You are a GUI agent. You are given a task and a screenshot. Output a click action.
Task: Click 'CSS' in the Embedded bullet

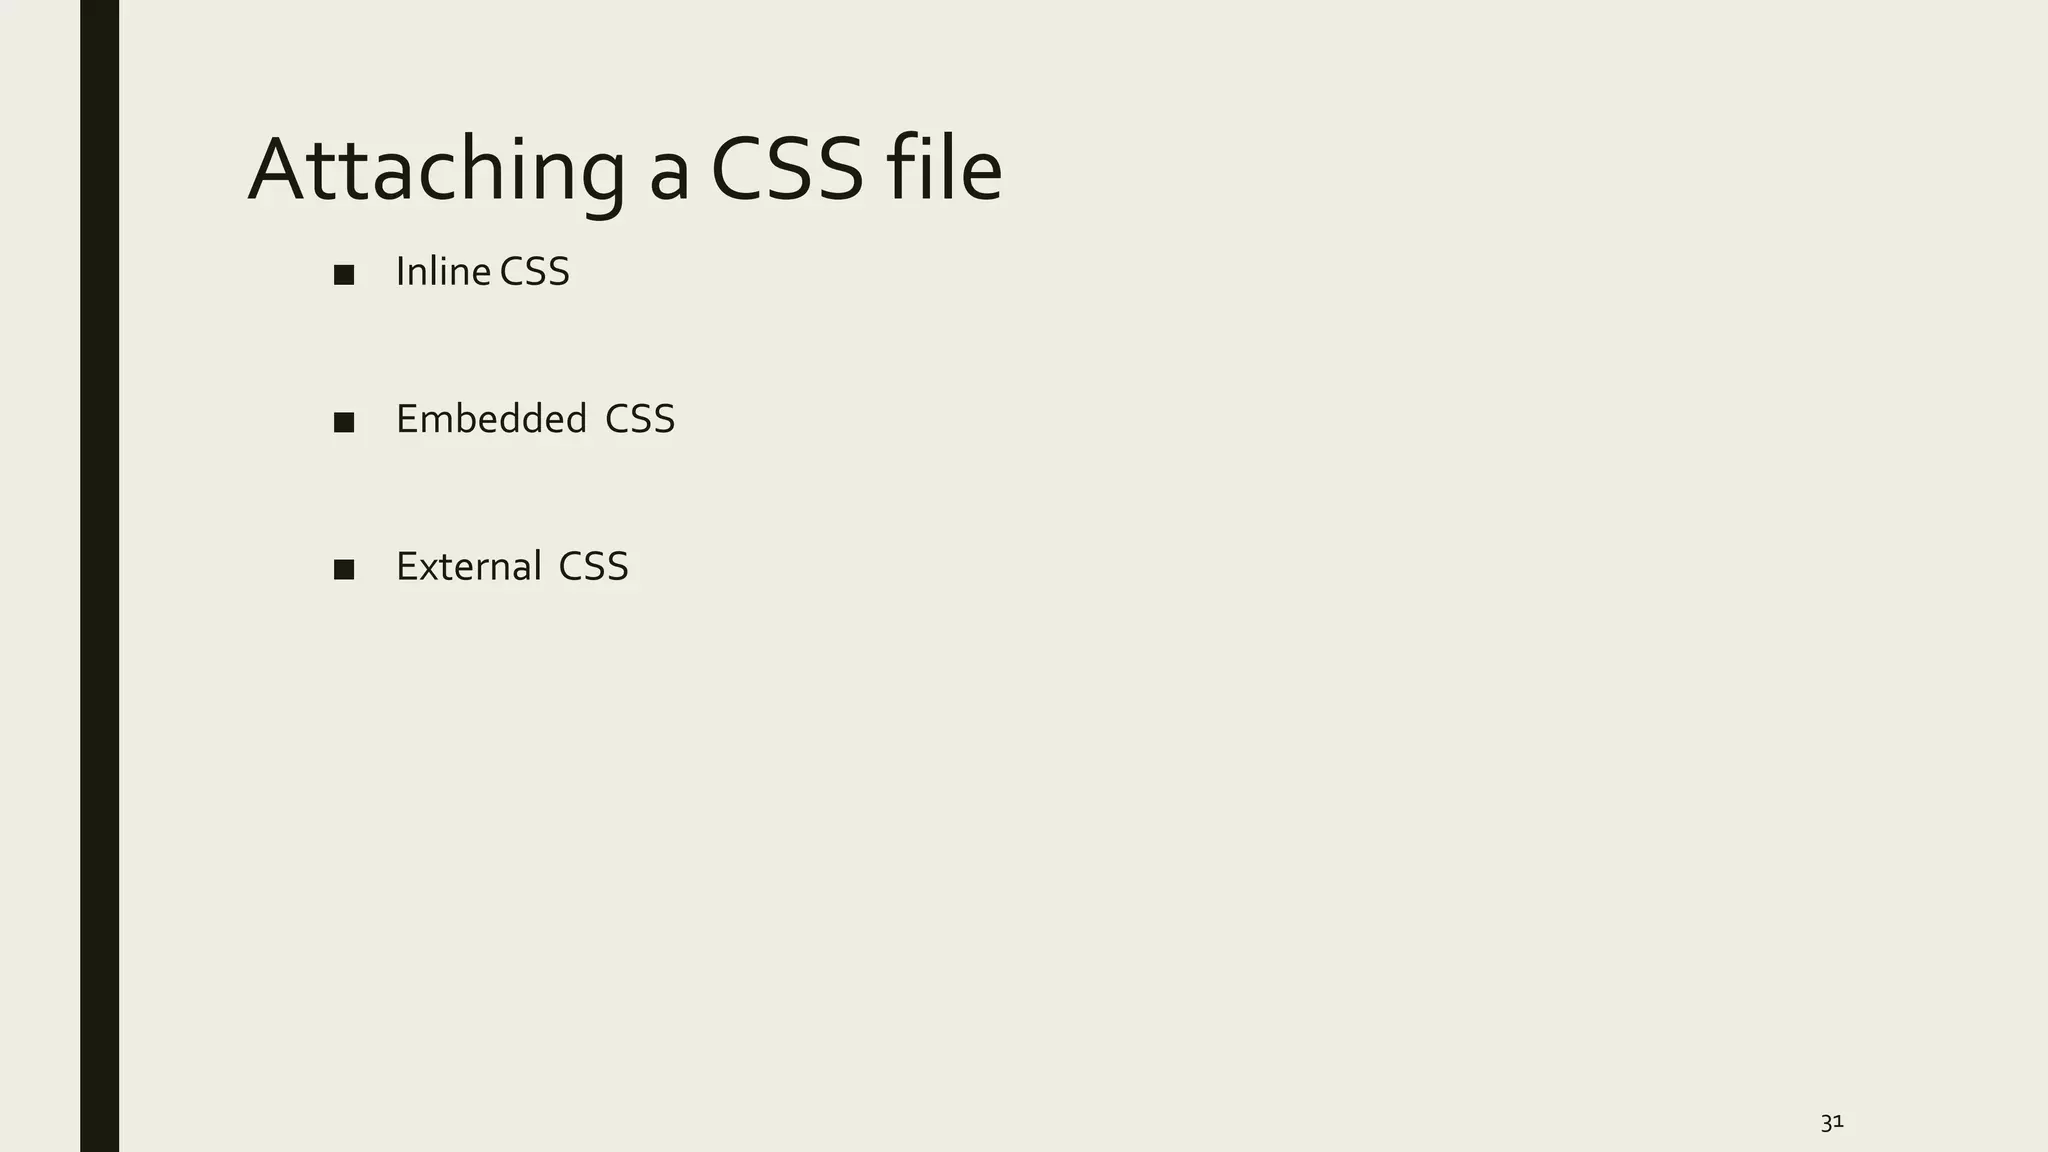pyautogui.click(x=640, y=419)
